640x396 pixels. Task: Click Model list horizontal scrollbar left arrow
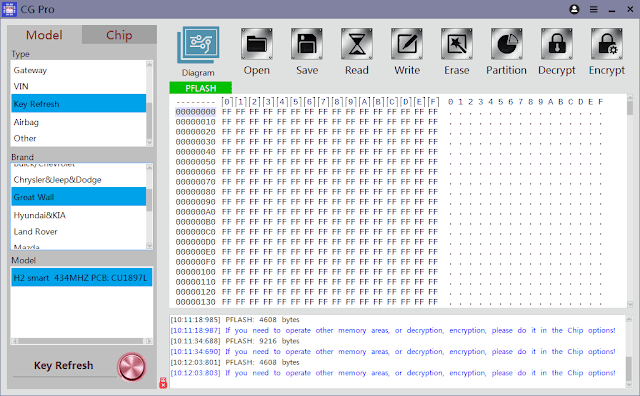(x=15, y=341)
